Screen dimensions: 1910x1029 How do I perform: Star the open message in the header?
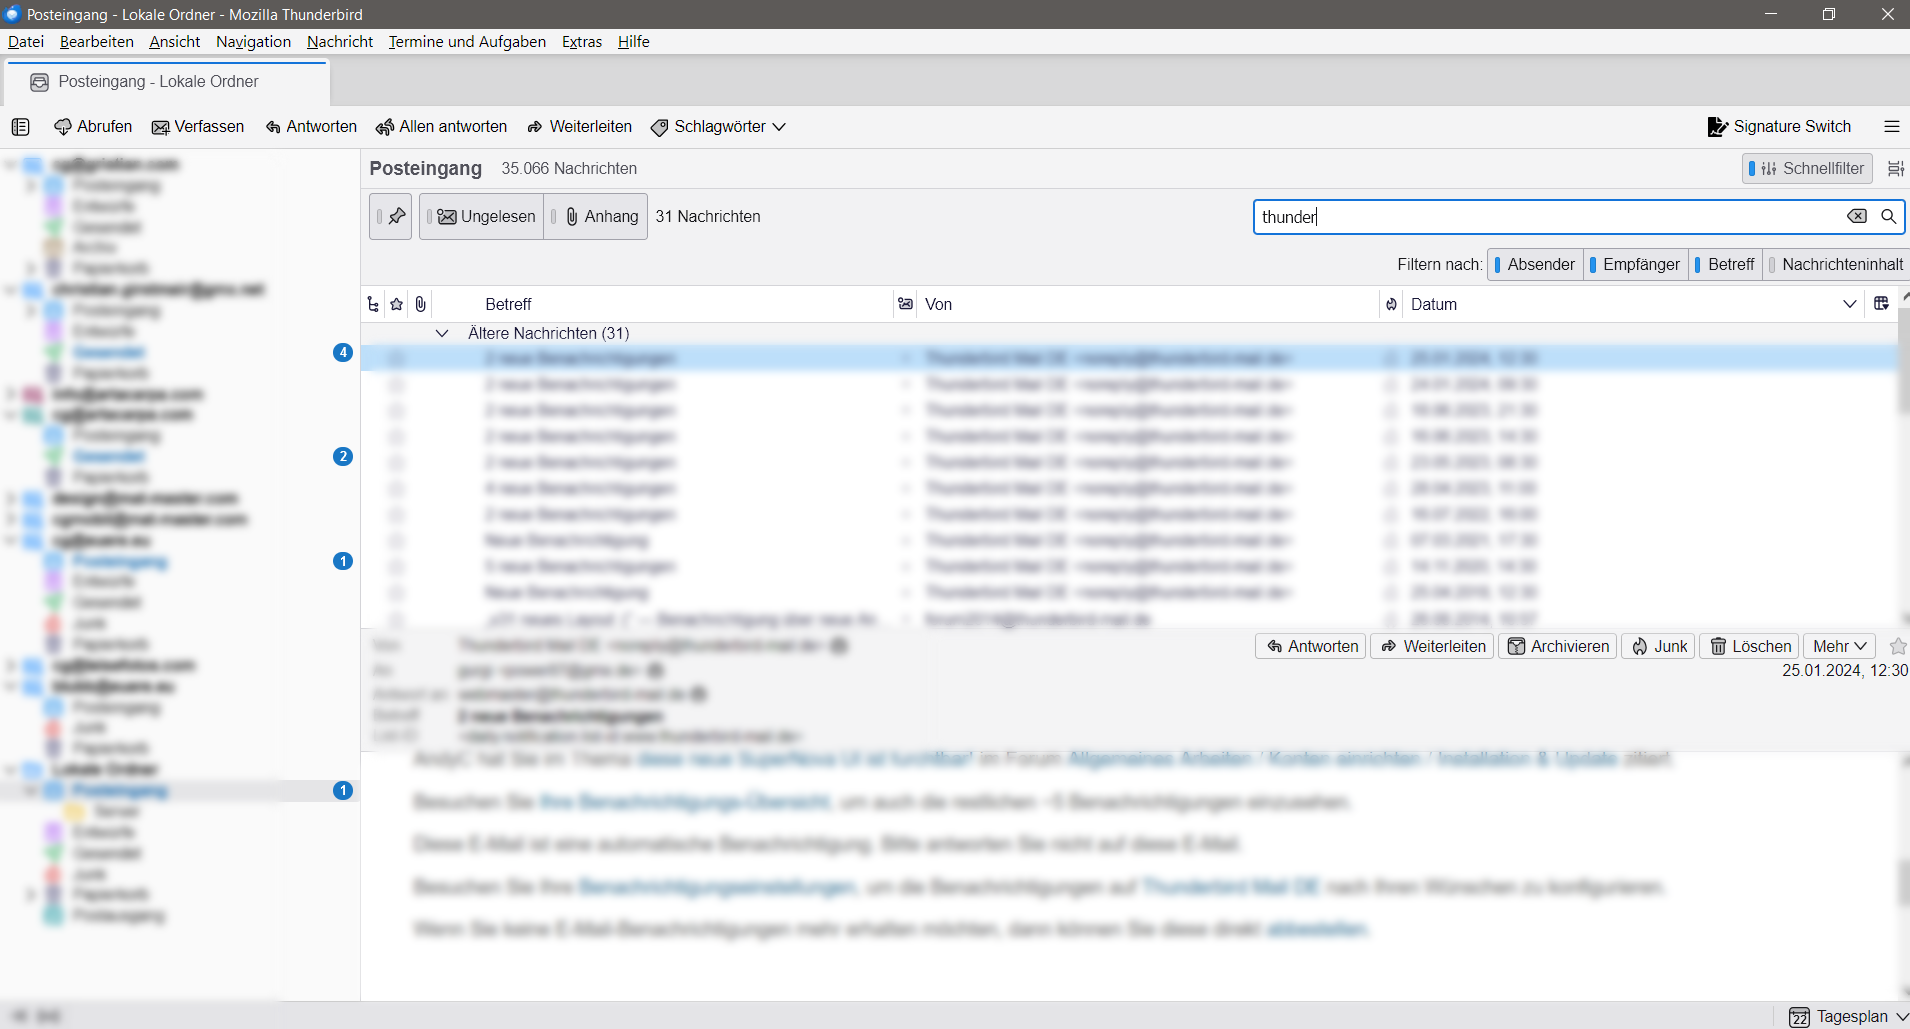coord(1898,647)
